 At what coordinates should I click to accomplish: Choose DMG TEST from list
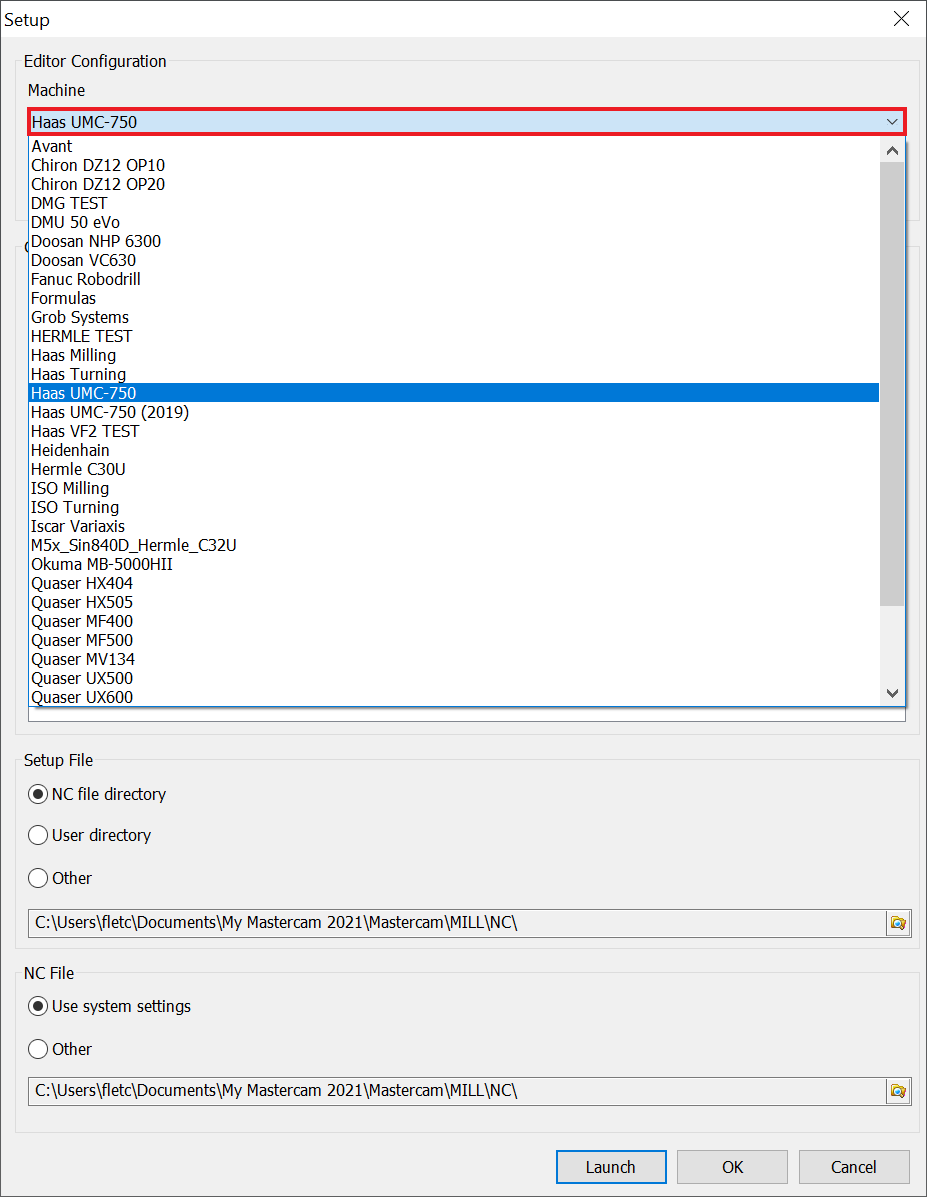454,204
